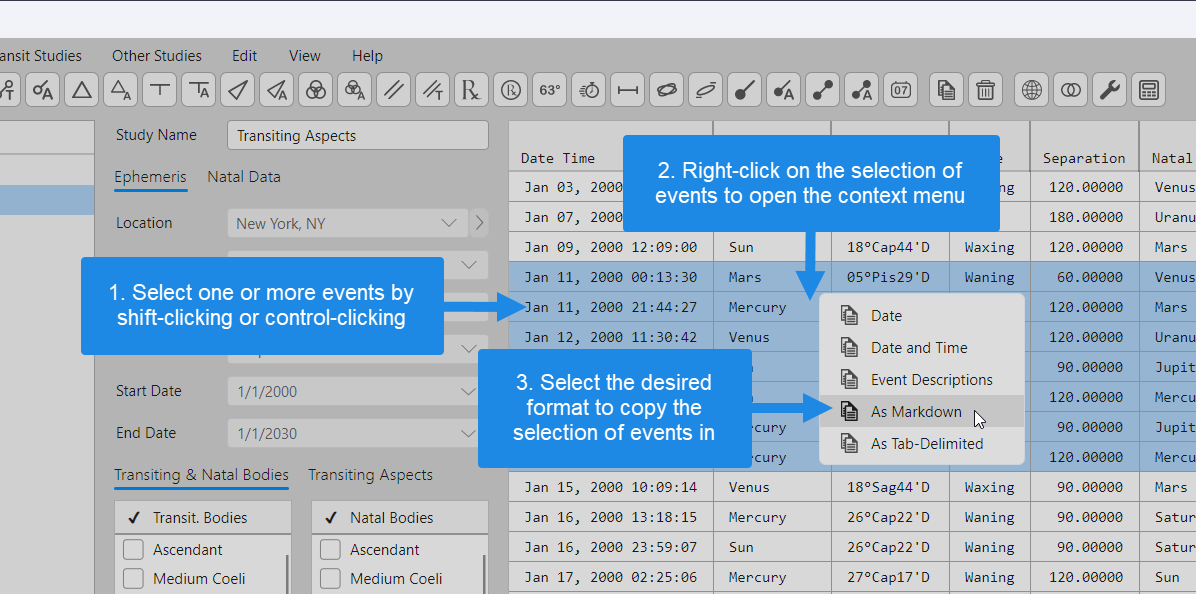The image size is (1196, 594).
Task: Open the Transiting Aspects tab
Action: (370, 475)
